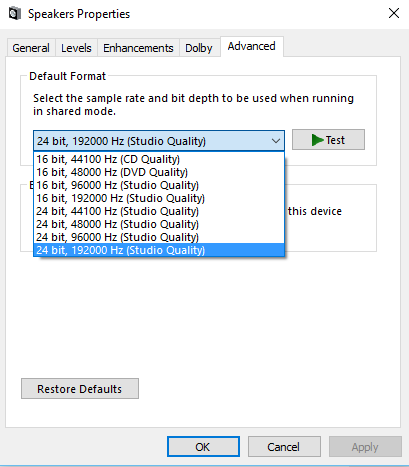Click the Advanced tab
This screenshot has width=409, height=467.
click(252, 46)
